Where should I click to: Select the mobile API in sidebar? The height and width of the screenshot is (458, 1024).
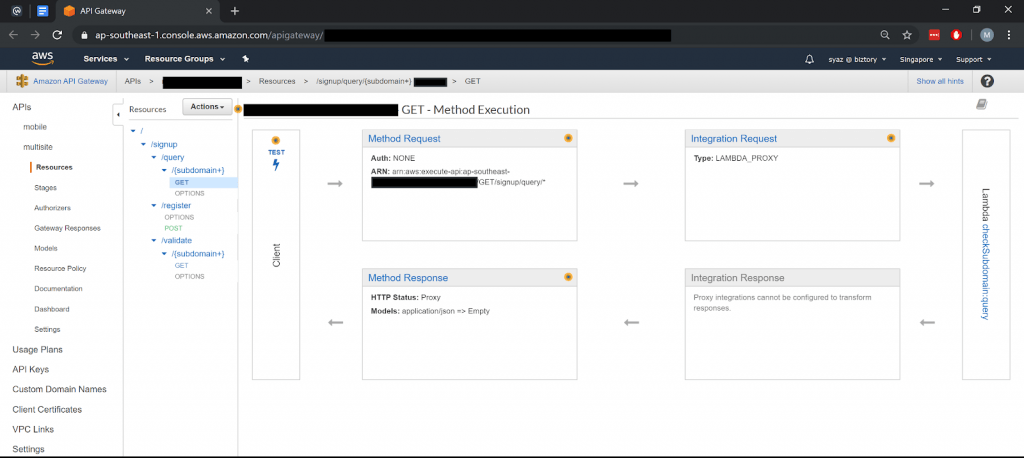coord(35,127)
